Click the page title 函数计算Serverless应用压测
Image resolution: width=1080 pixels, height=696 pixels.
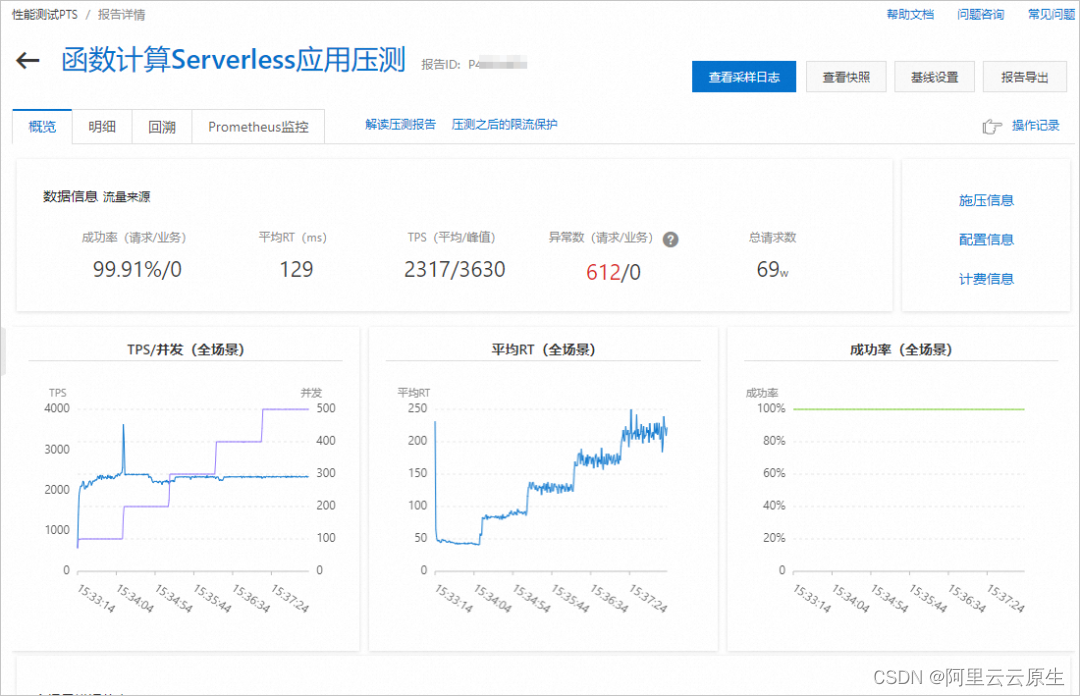(x=233, y=60)
